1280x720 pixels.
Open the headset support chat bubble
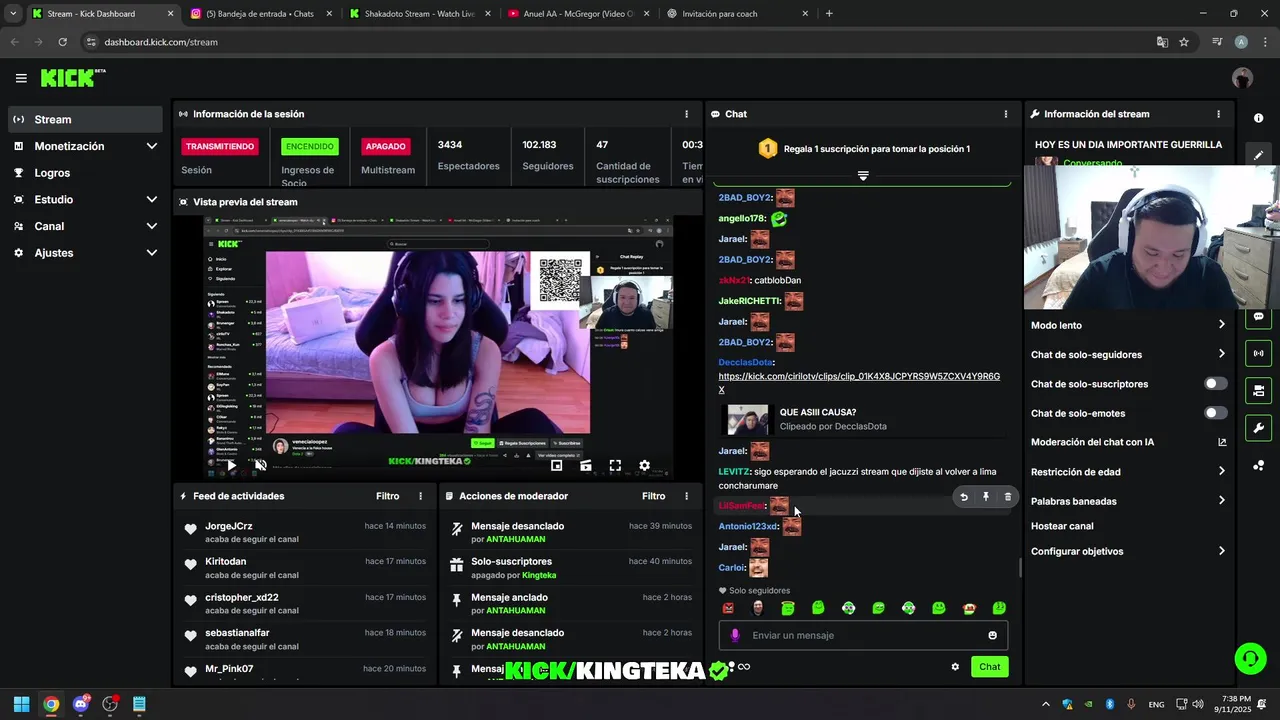[x=1250, y=658]
